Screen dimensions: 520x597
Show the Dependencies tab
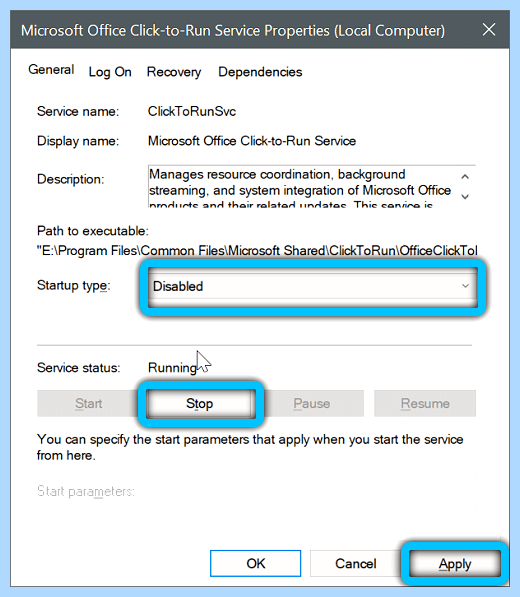(260, 72)
